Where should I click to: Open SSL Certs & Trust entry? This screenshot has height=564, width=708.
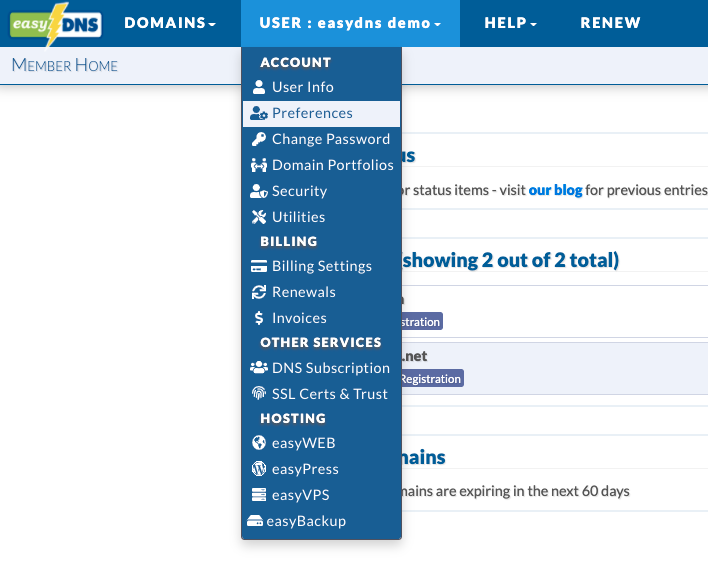click(x=321, y=394)
